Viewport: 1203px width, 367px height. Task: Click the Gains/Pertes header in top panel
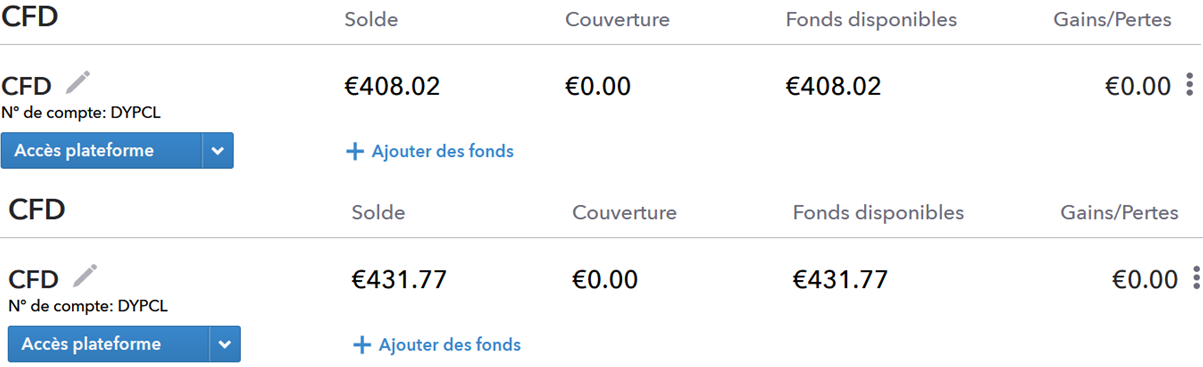click(1112, 20)
